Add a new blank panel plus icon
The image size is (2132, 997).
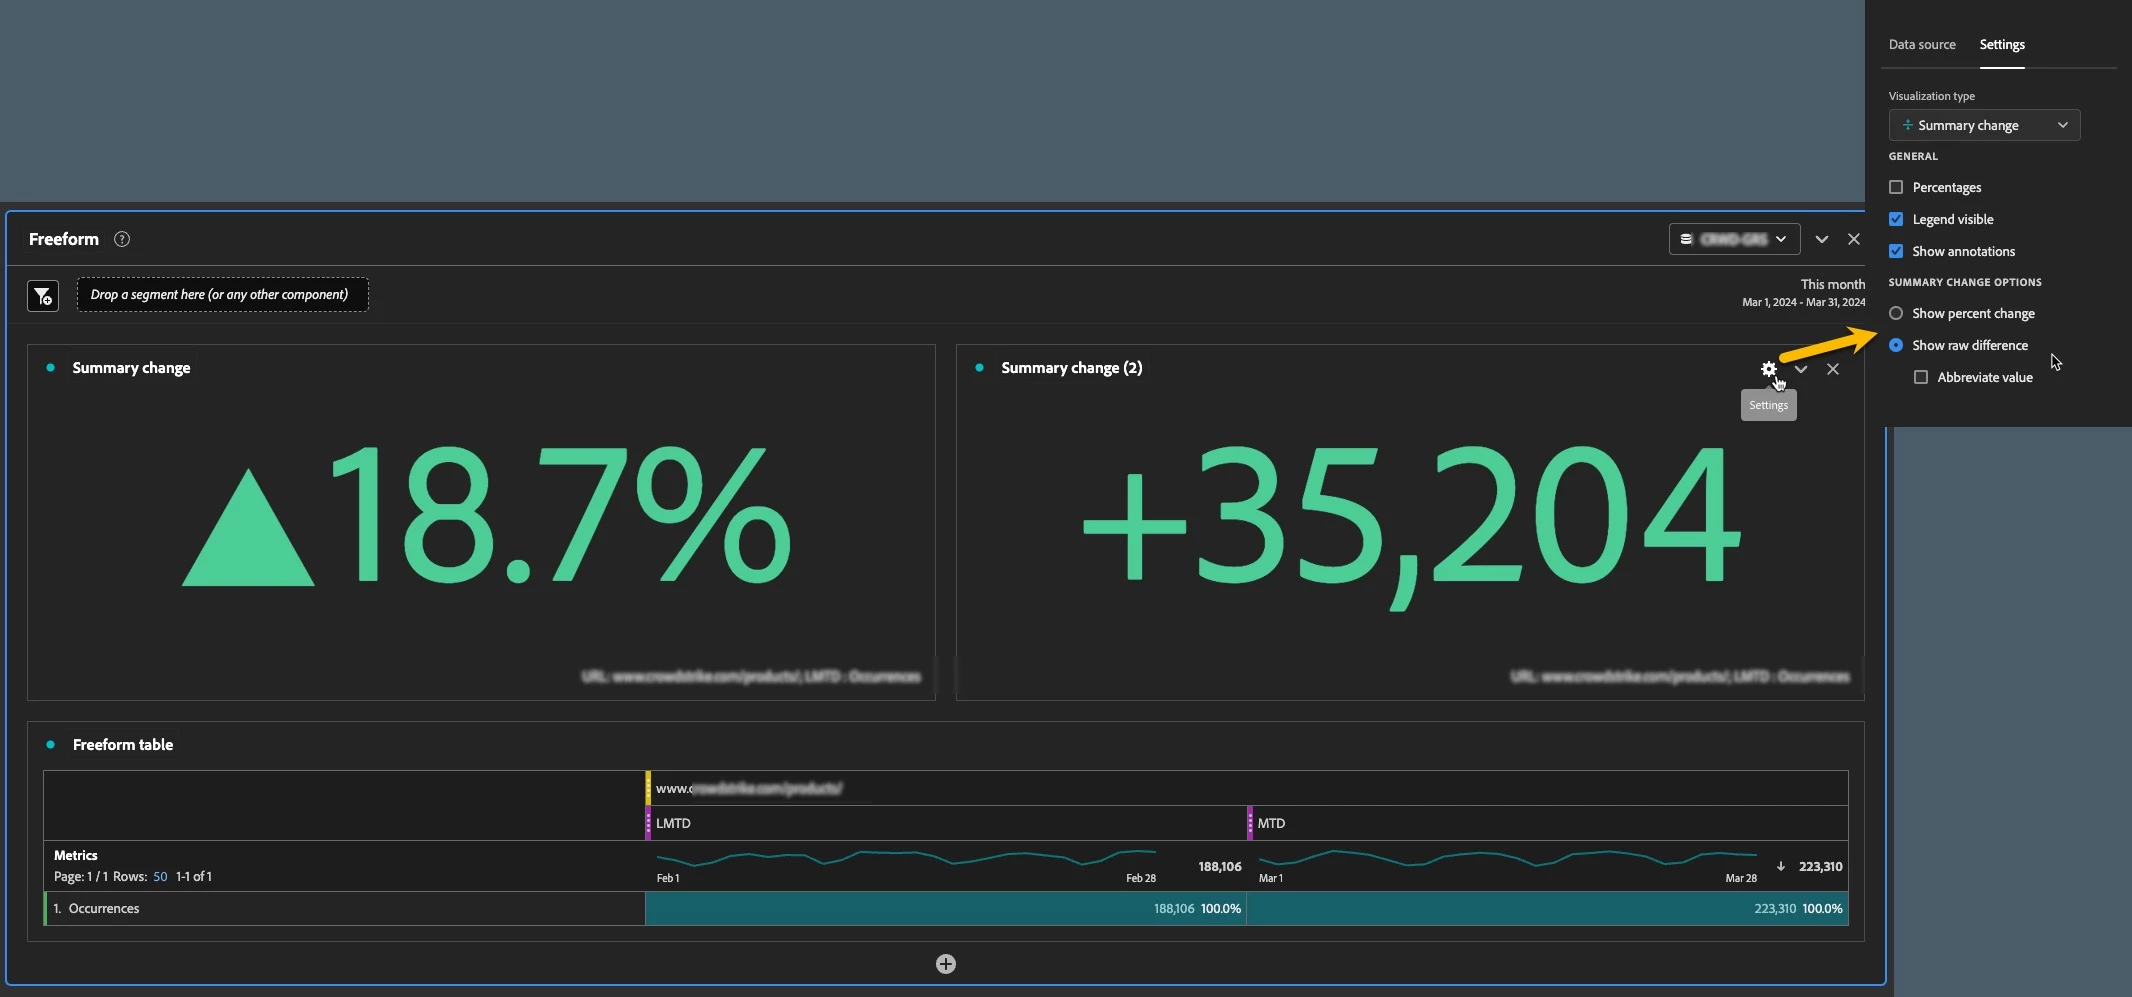tap(946, 964)
